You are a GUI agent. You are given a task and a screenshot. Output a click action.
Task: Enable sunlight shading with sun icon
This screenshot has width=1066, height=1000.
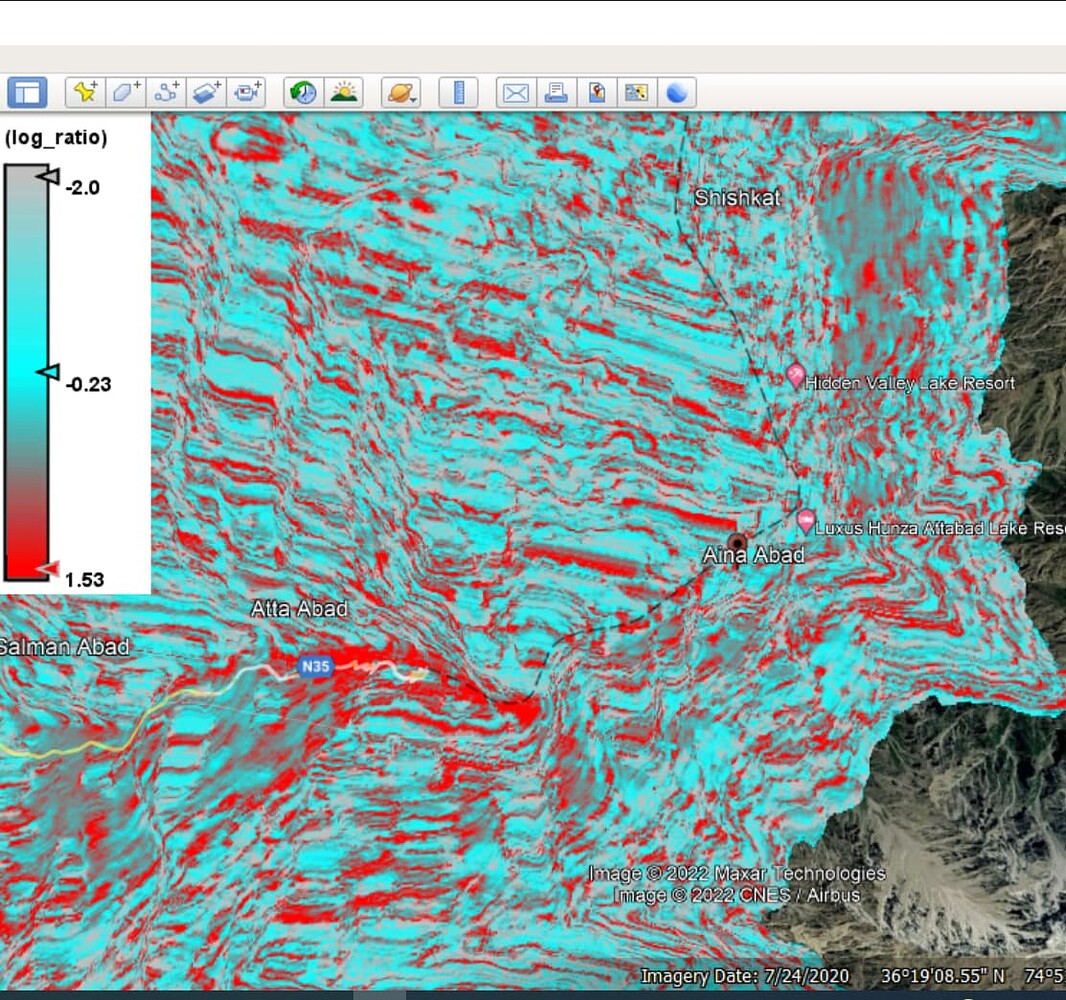coord(344,92)
